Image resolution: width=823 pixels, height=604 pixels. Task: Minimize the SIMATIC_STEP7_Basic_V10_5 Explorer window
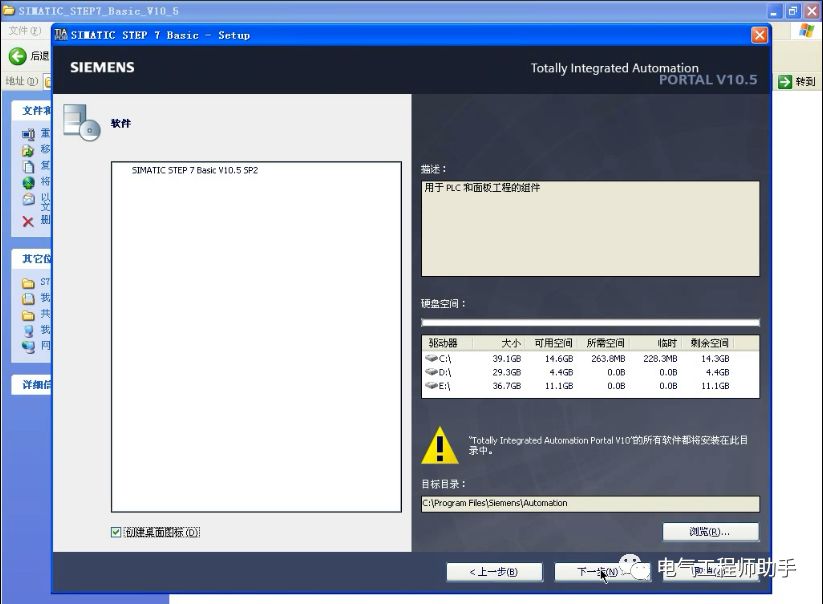tap(774, 10)
